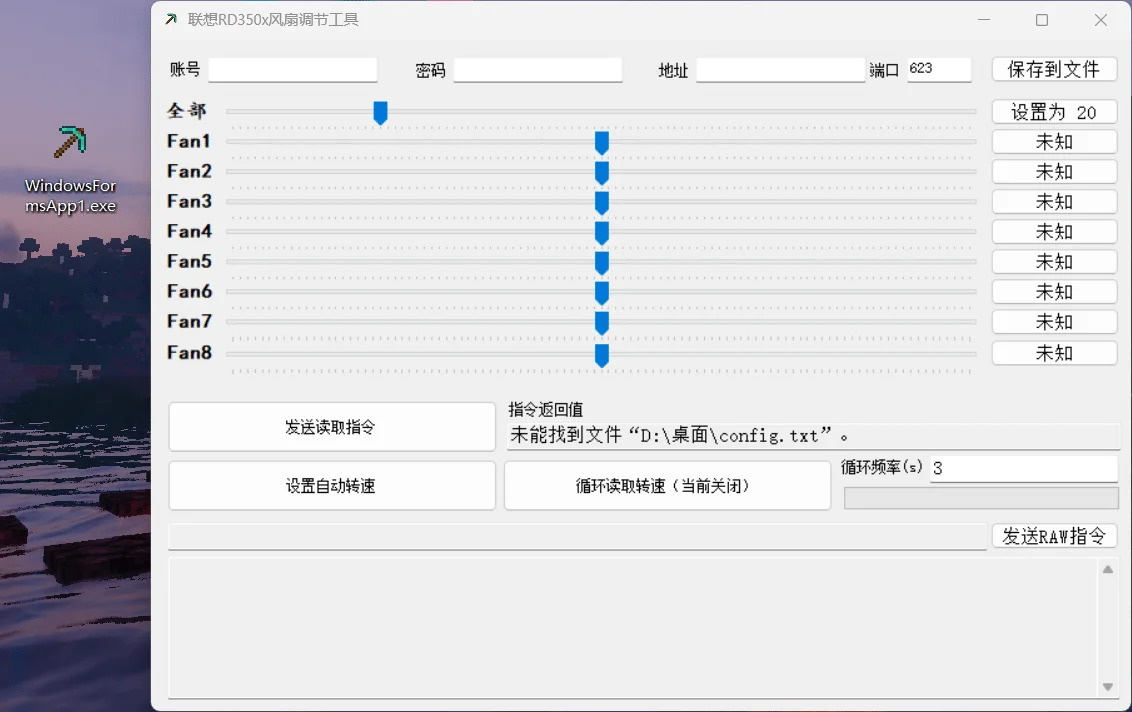Viewport: 1132px width, 712px height.
Task: Click the 端口 port field showing 623
Action: (938, 69)
